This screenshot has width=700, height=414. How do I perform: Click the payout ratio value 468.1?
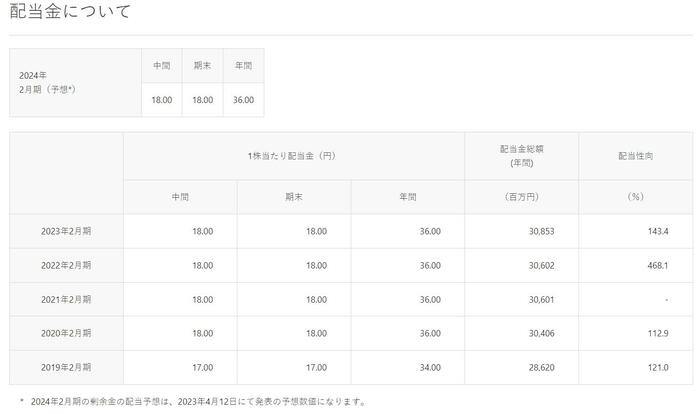tap(656, 265)
